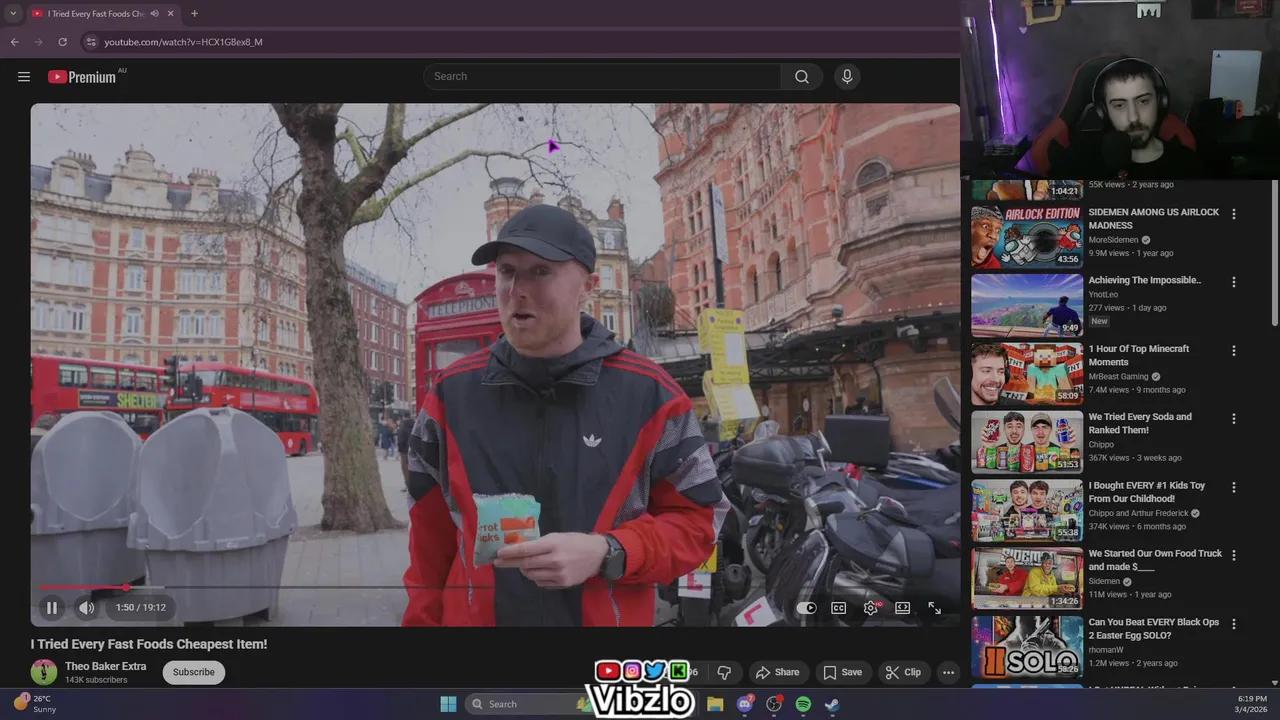
Task: Open options menu for Black Ops Easter Egg
Action: click(x=1234, y=624)
